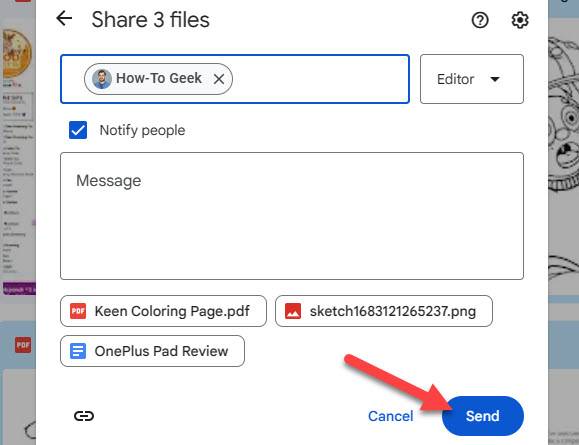The height and width of the screenshot is (445, 579).
Task: Uncheck the Notify people checkbox
Action: [x=78, y=130]
